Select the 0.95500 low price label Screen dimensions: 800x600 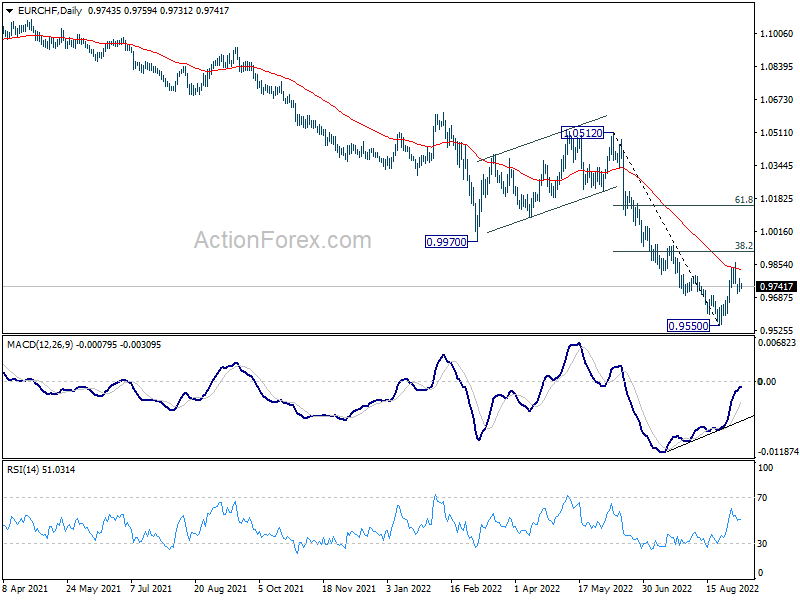(688, 326)
